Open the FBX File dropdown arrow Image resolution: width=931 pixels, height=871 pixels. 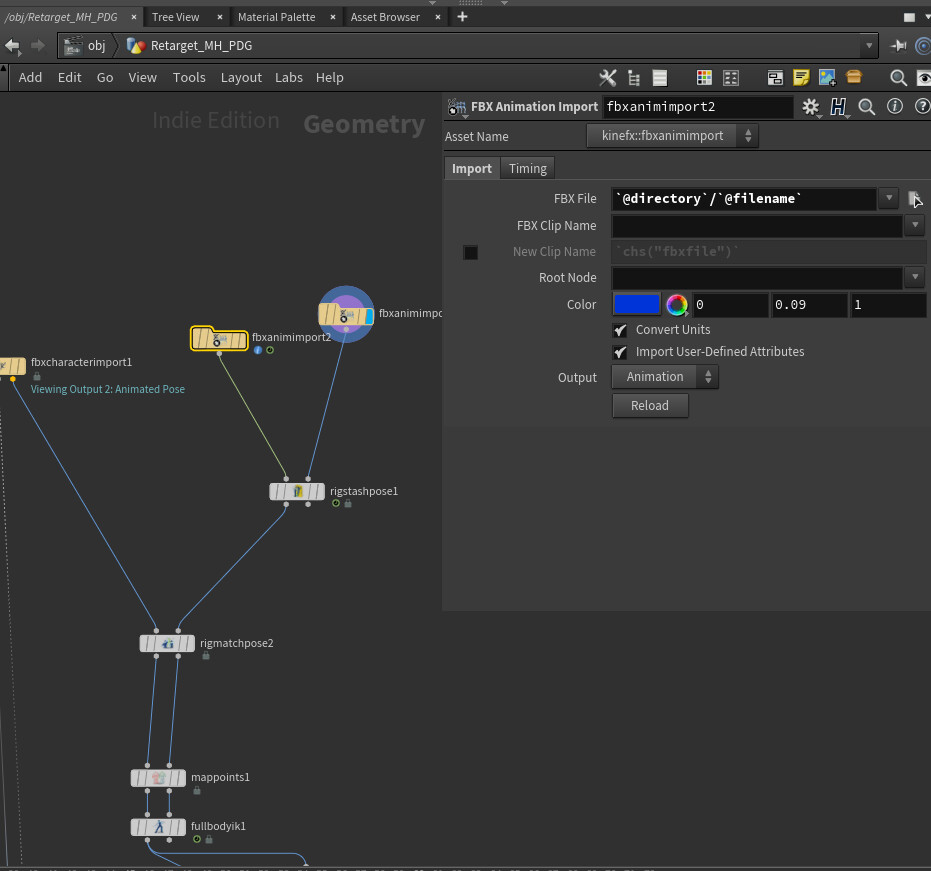point(887,198)
